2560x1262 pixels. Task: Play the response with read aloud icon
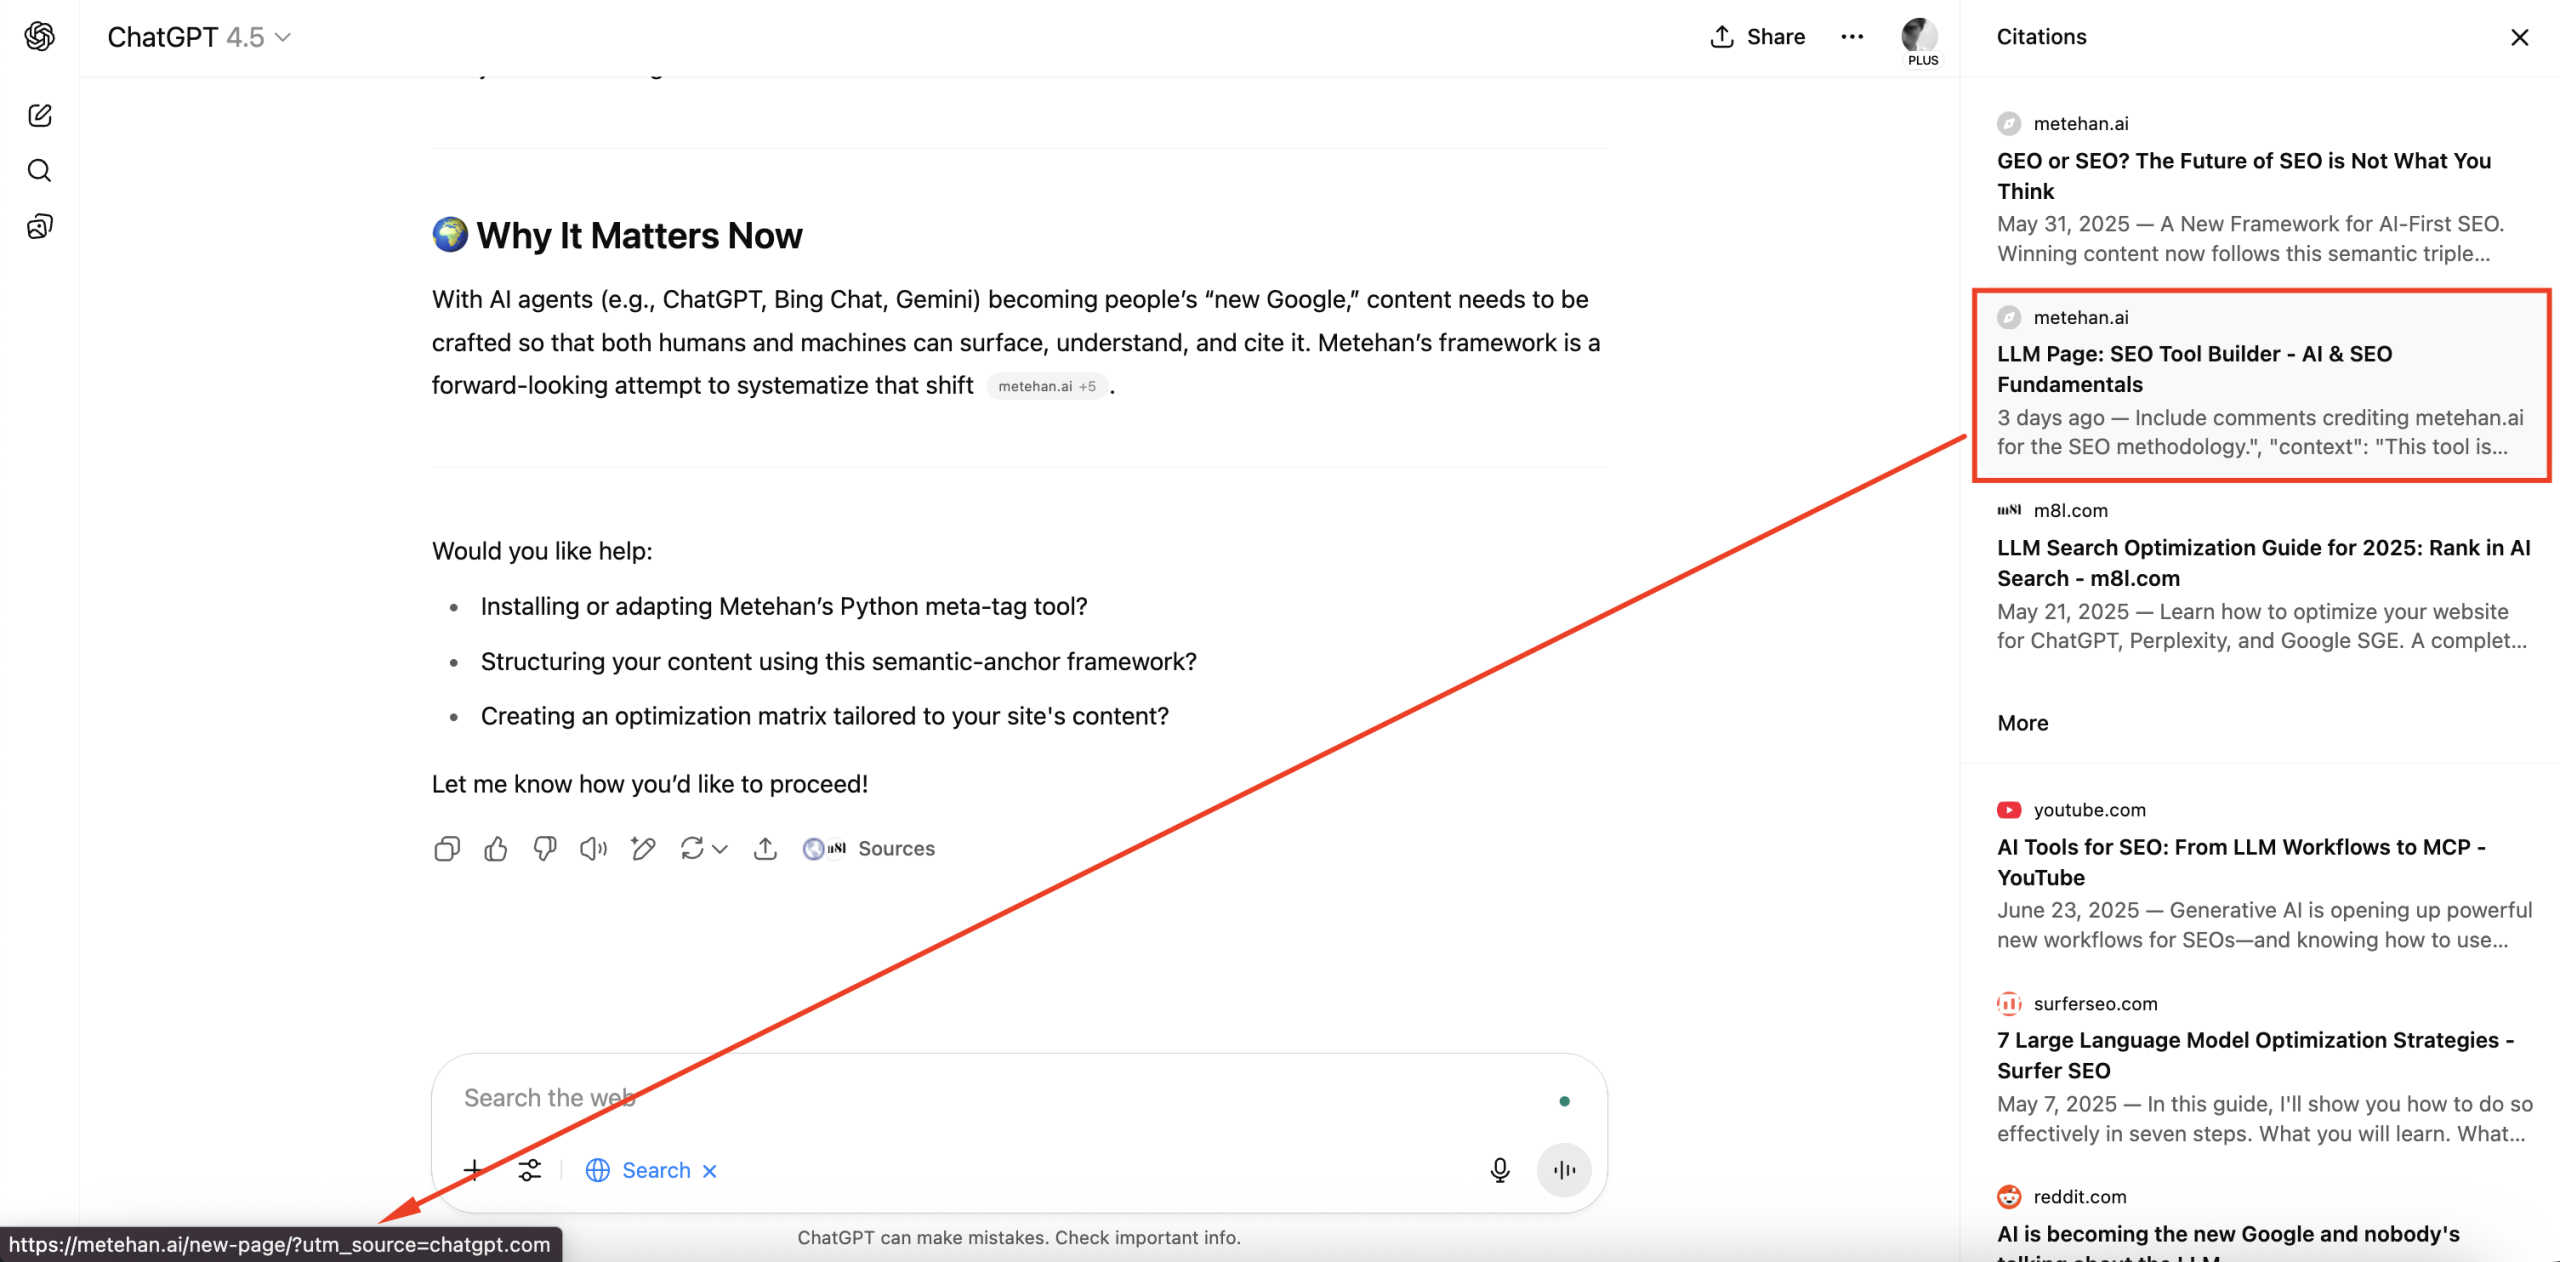point(594,849)
